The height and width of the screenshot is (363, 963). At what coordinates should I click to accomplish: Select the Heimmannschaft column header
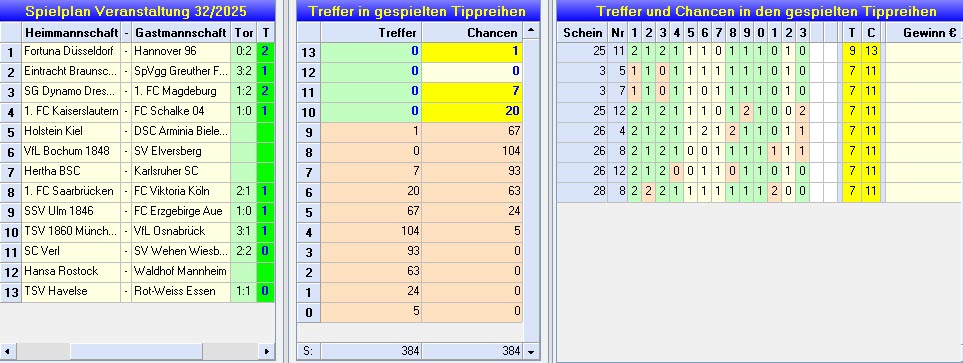(x=71, y=33)
